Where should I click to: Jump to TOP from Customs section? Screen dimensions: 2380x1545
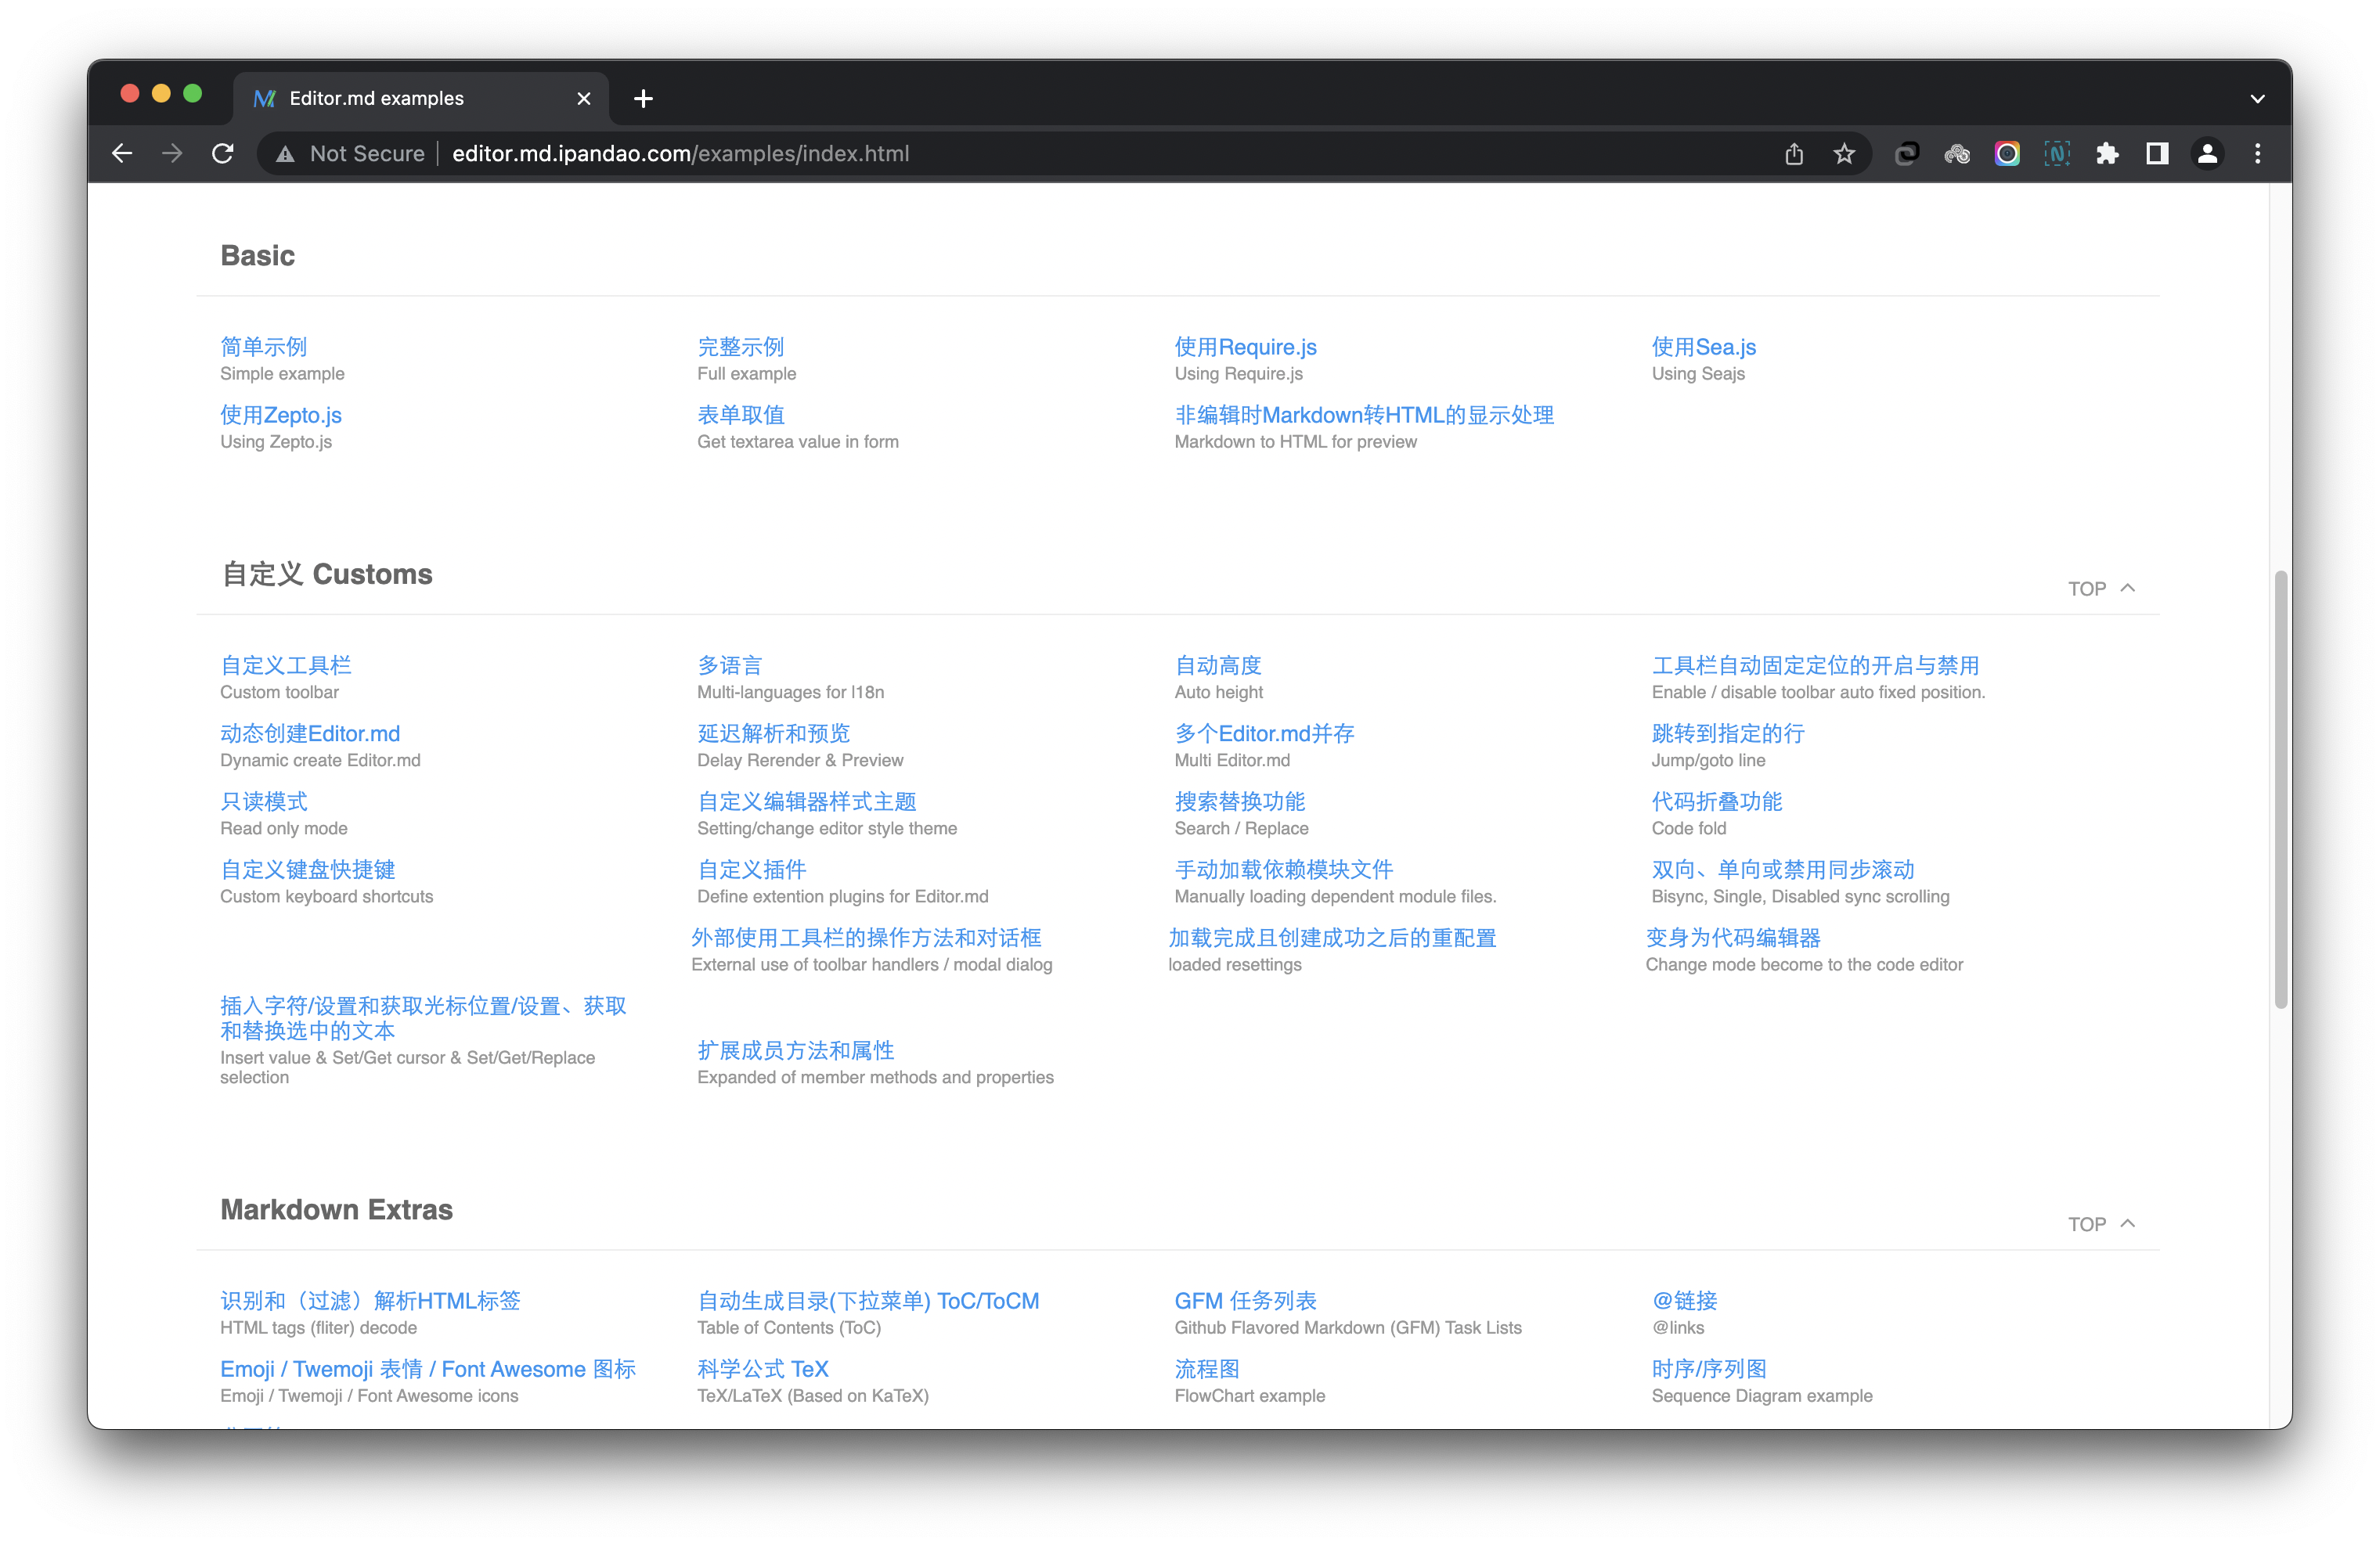(x=2101, y=589)
